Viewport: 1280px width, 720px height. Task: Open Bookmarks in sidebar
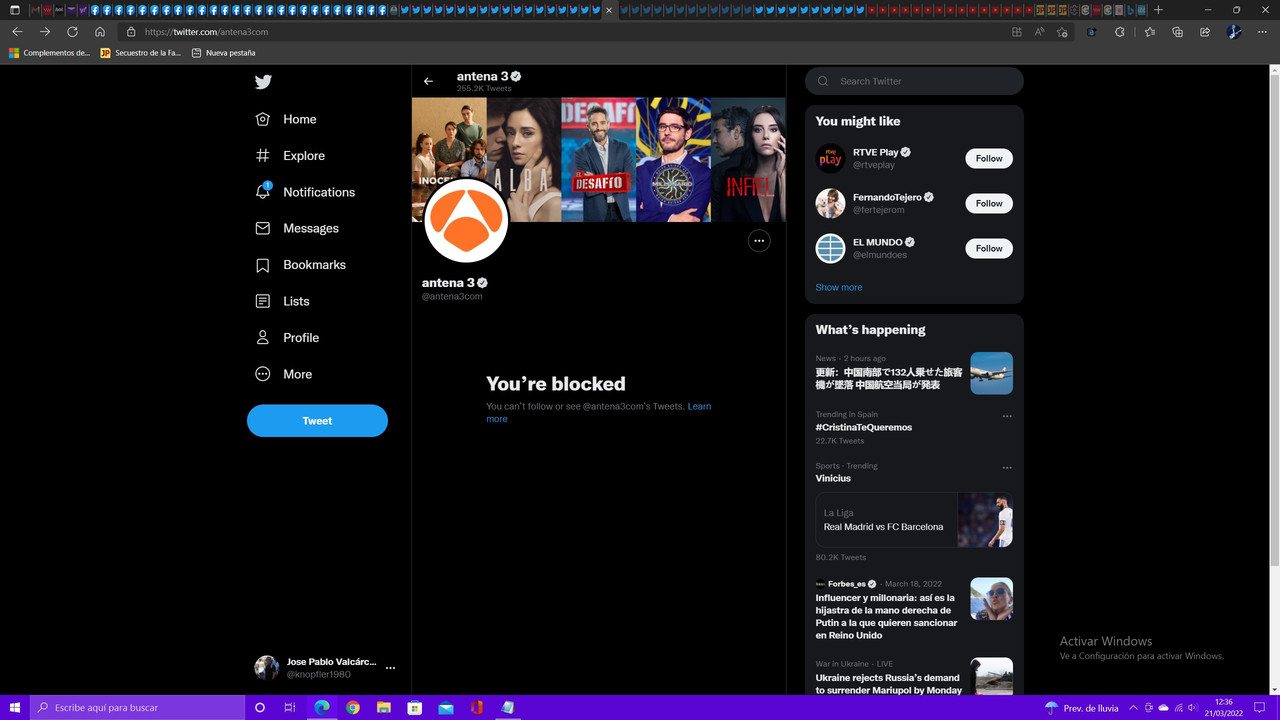[300, 265]
